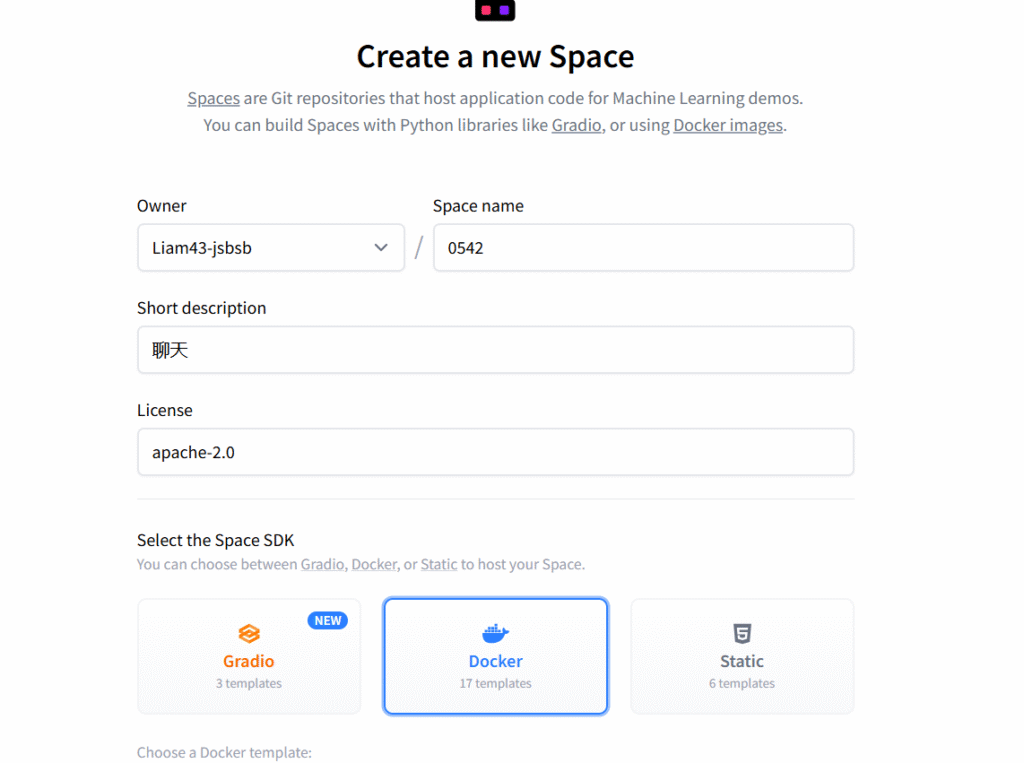Image resolution: width=1024 pixels, height=763 pixels.
Task: Click the Docker link under Select the Space SDK
Action: (374, 564)
